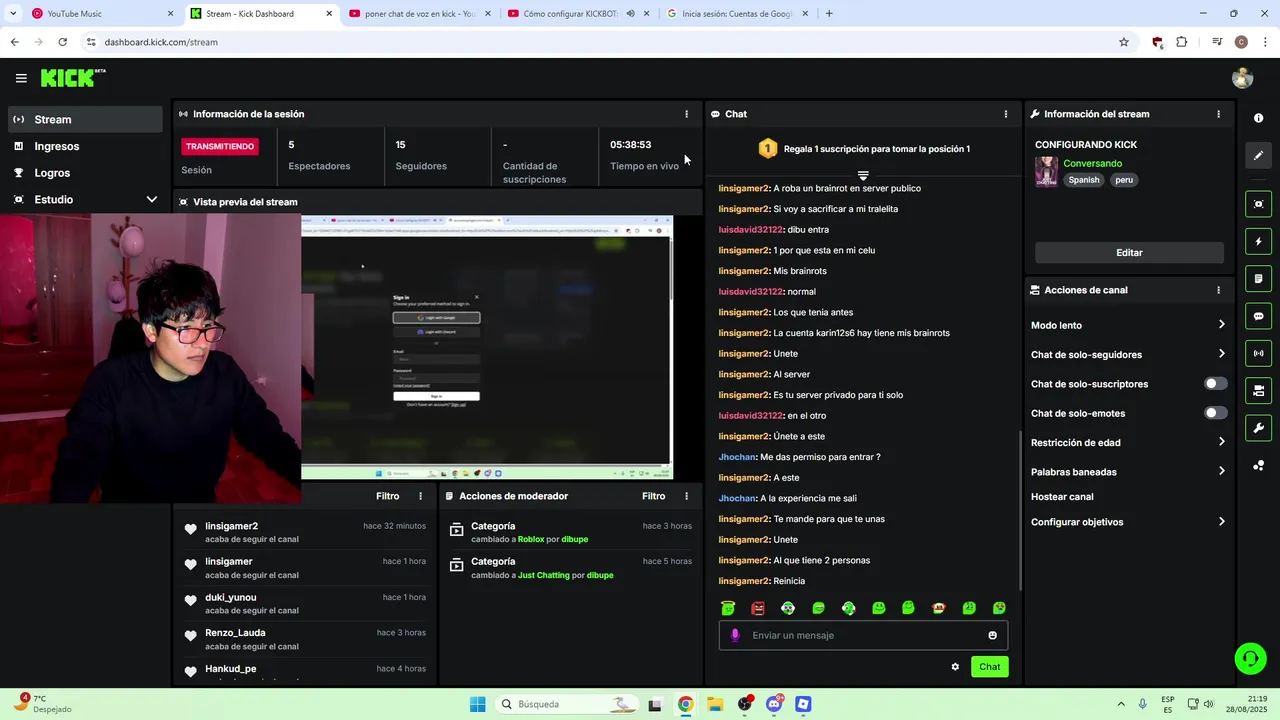Click the Just Chatting category cover image

(x=1046, y=172)
